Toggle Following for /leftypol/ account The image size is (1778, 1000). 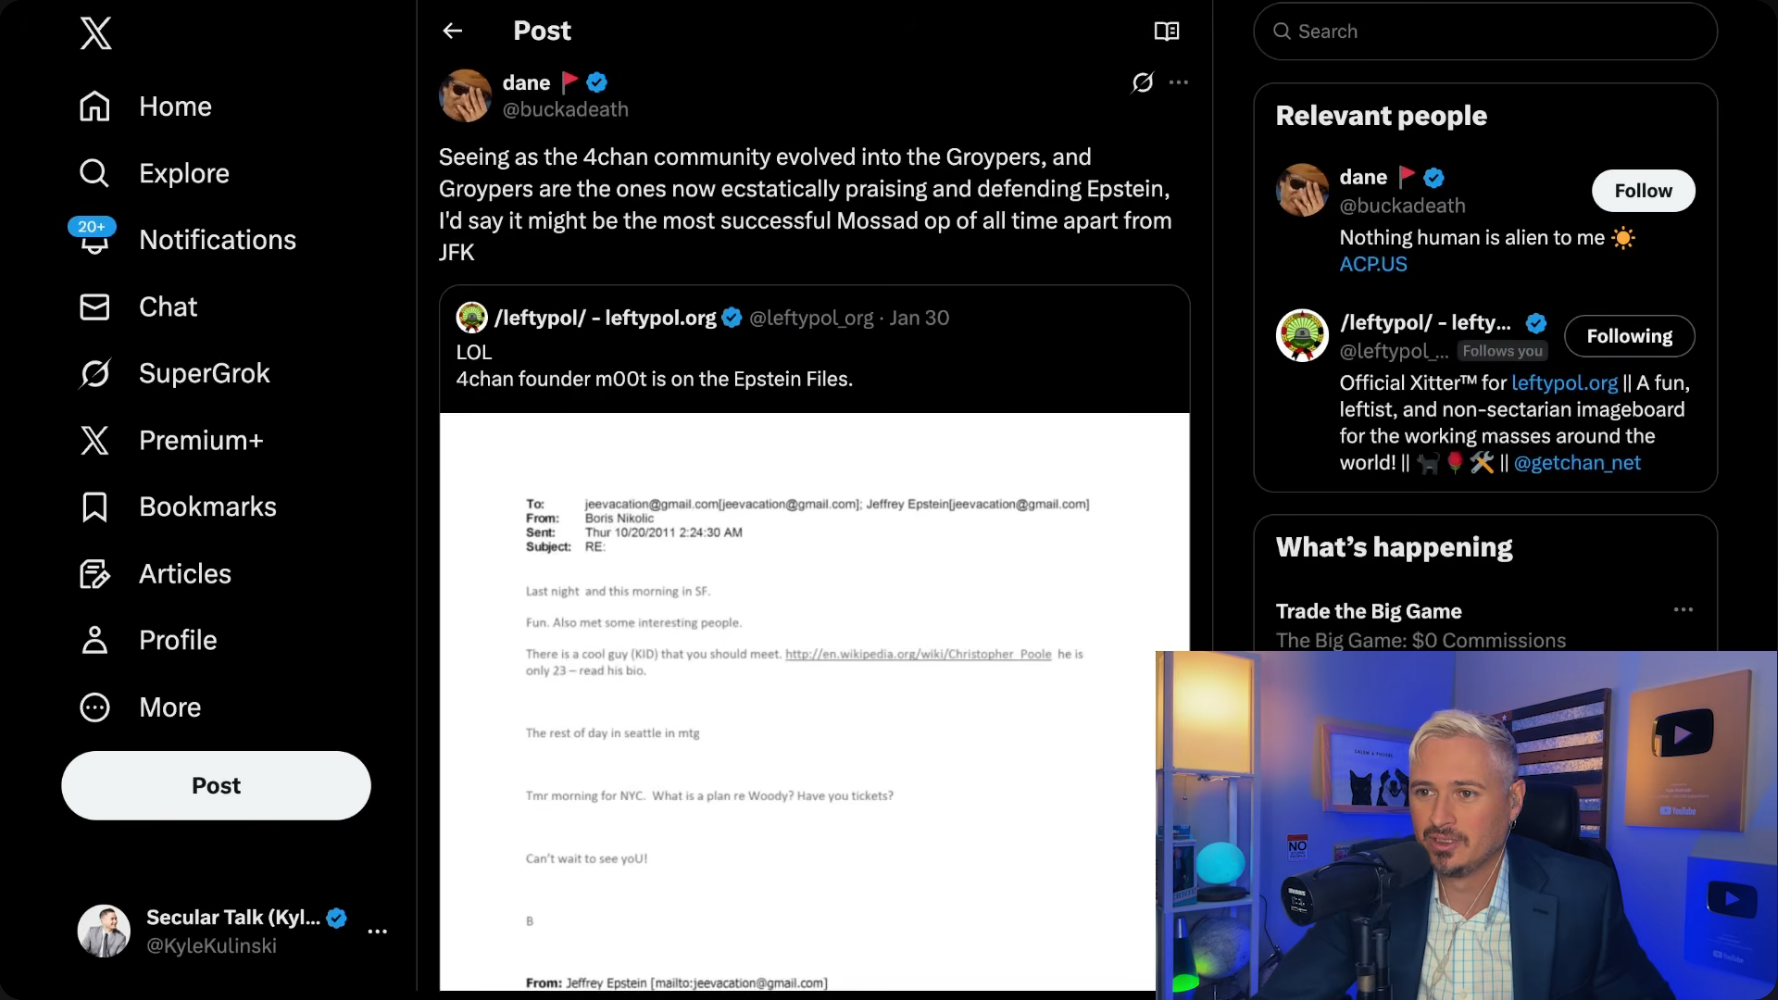click(1629, 336)
